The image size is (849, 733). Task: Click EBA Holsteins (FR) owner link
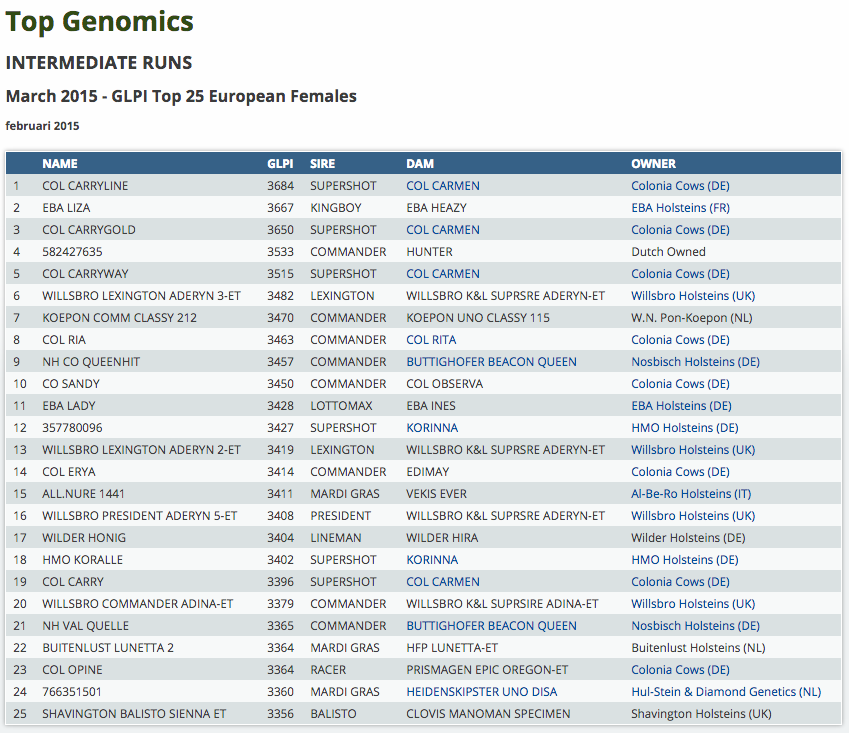click(680, 208)
